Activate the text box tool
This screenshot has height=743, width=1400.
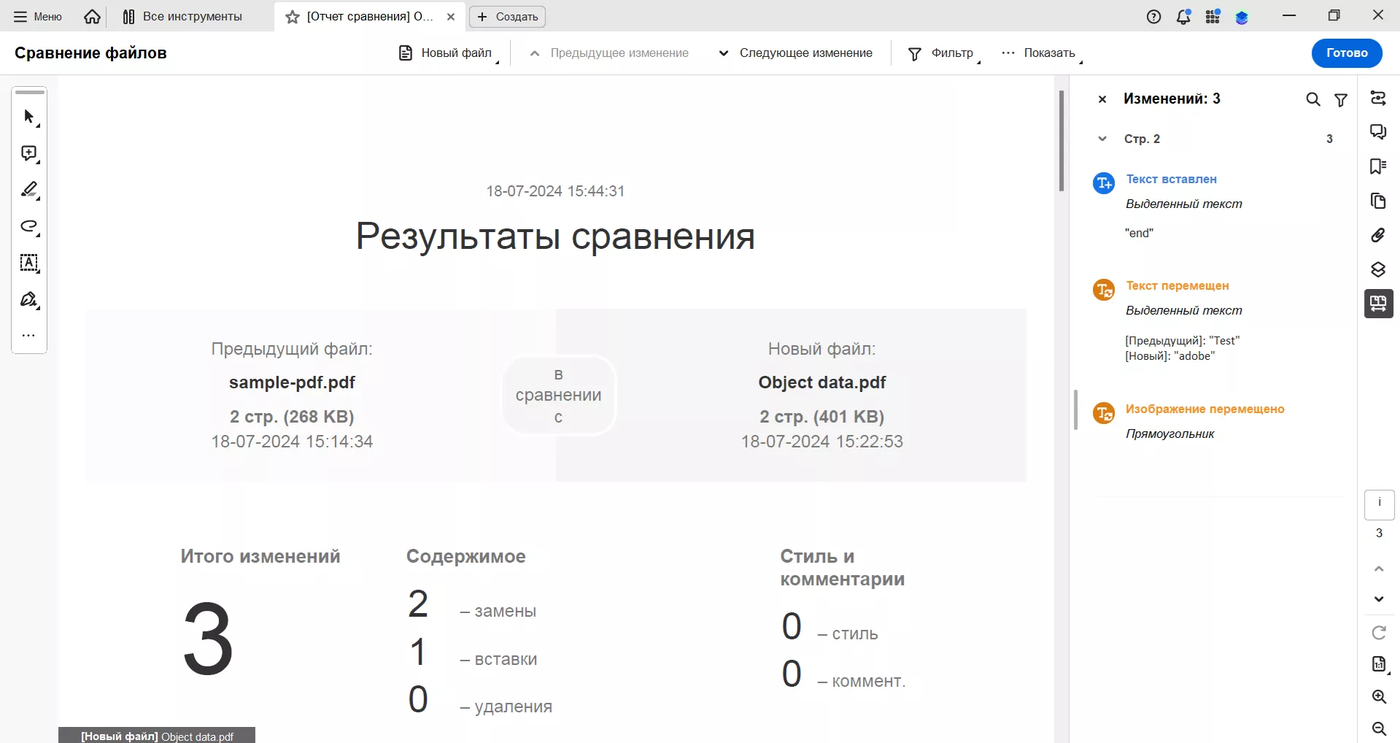(29, 263)
